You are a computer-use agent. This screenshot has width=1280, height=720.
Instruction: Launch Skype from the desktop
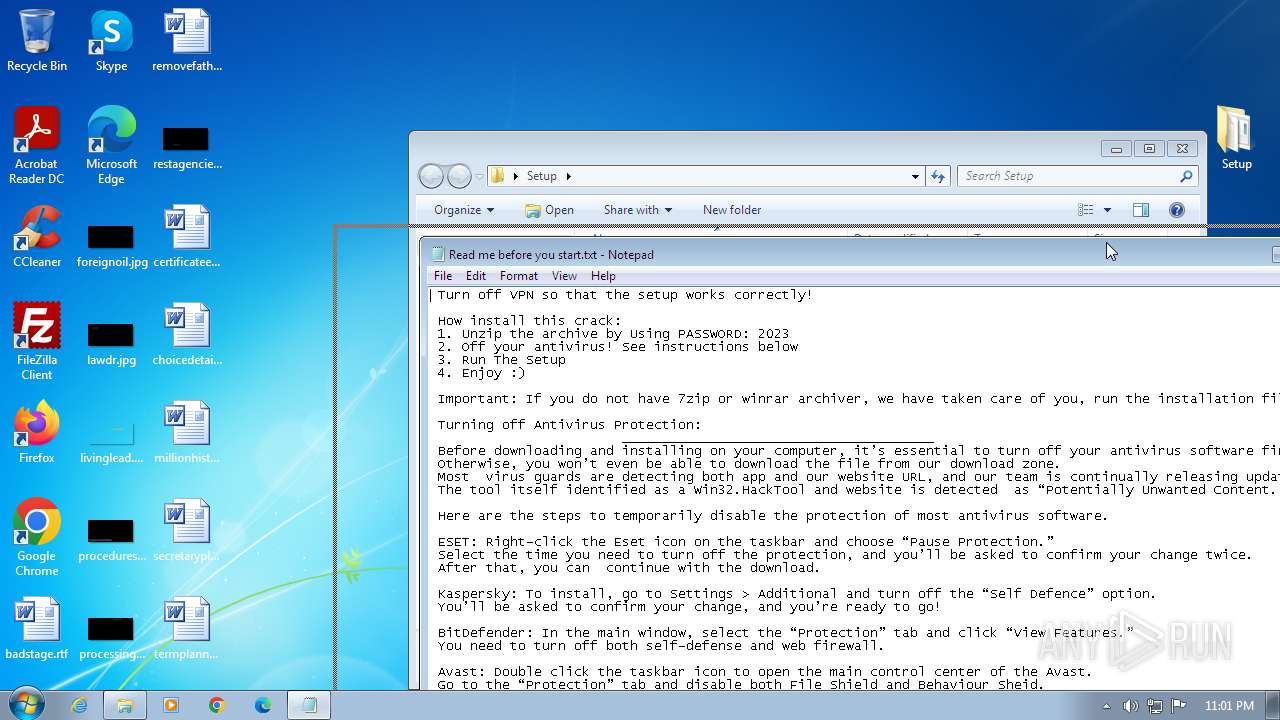(x=111, y=40)
